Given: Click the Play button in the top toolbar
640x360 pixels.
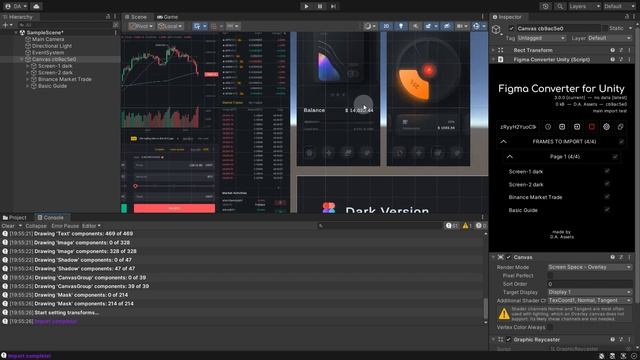Looking at the screenshot, I should pyautogui.click(x=306, y=6).
